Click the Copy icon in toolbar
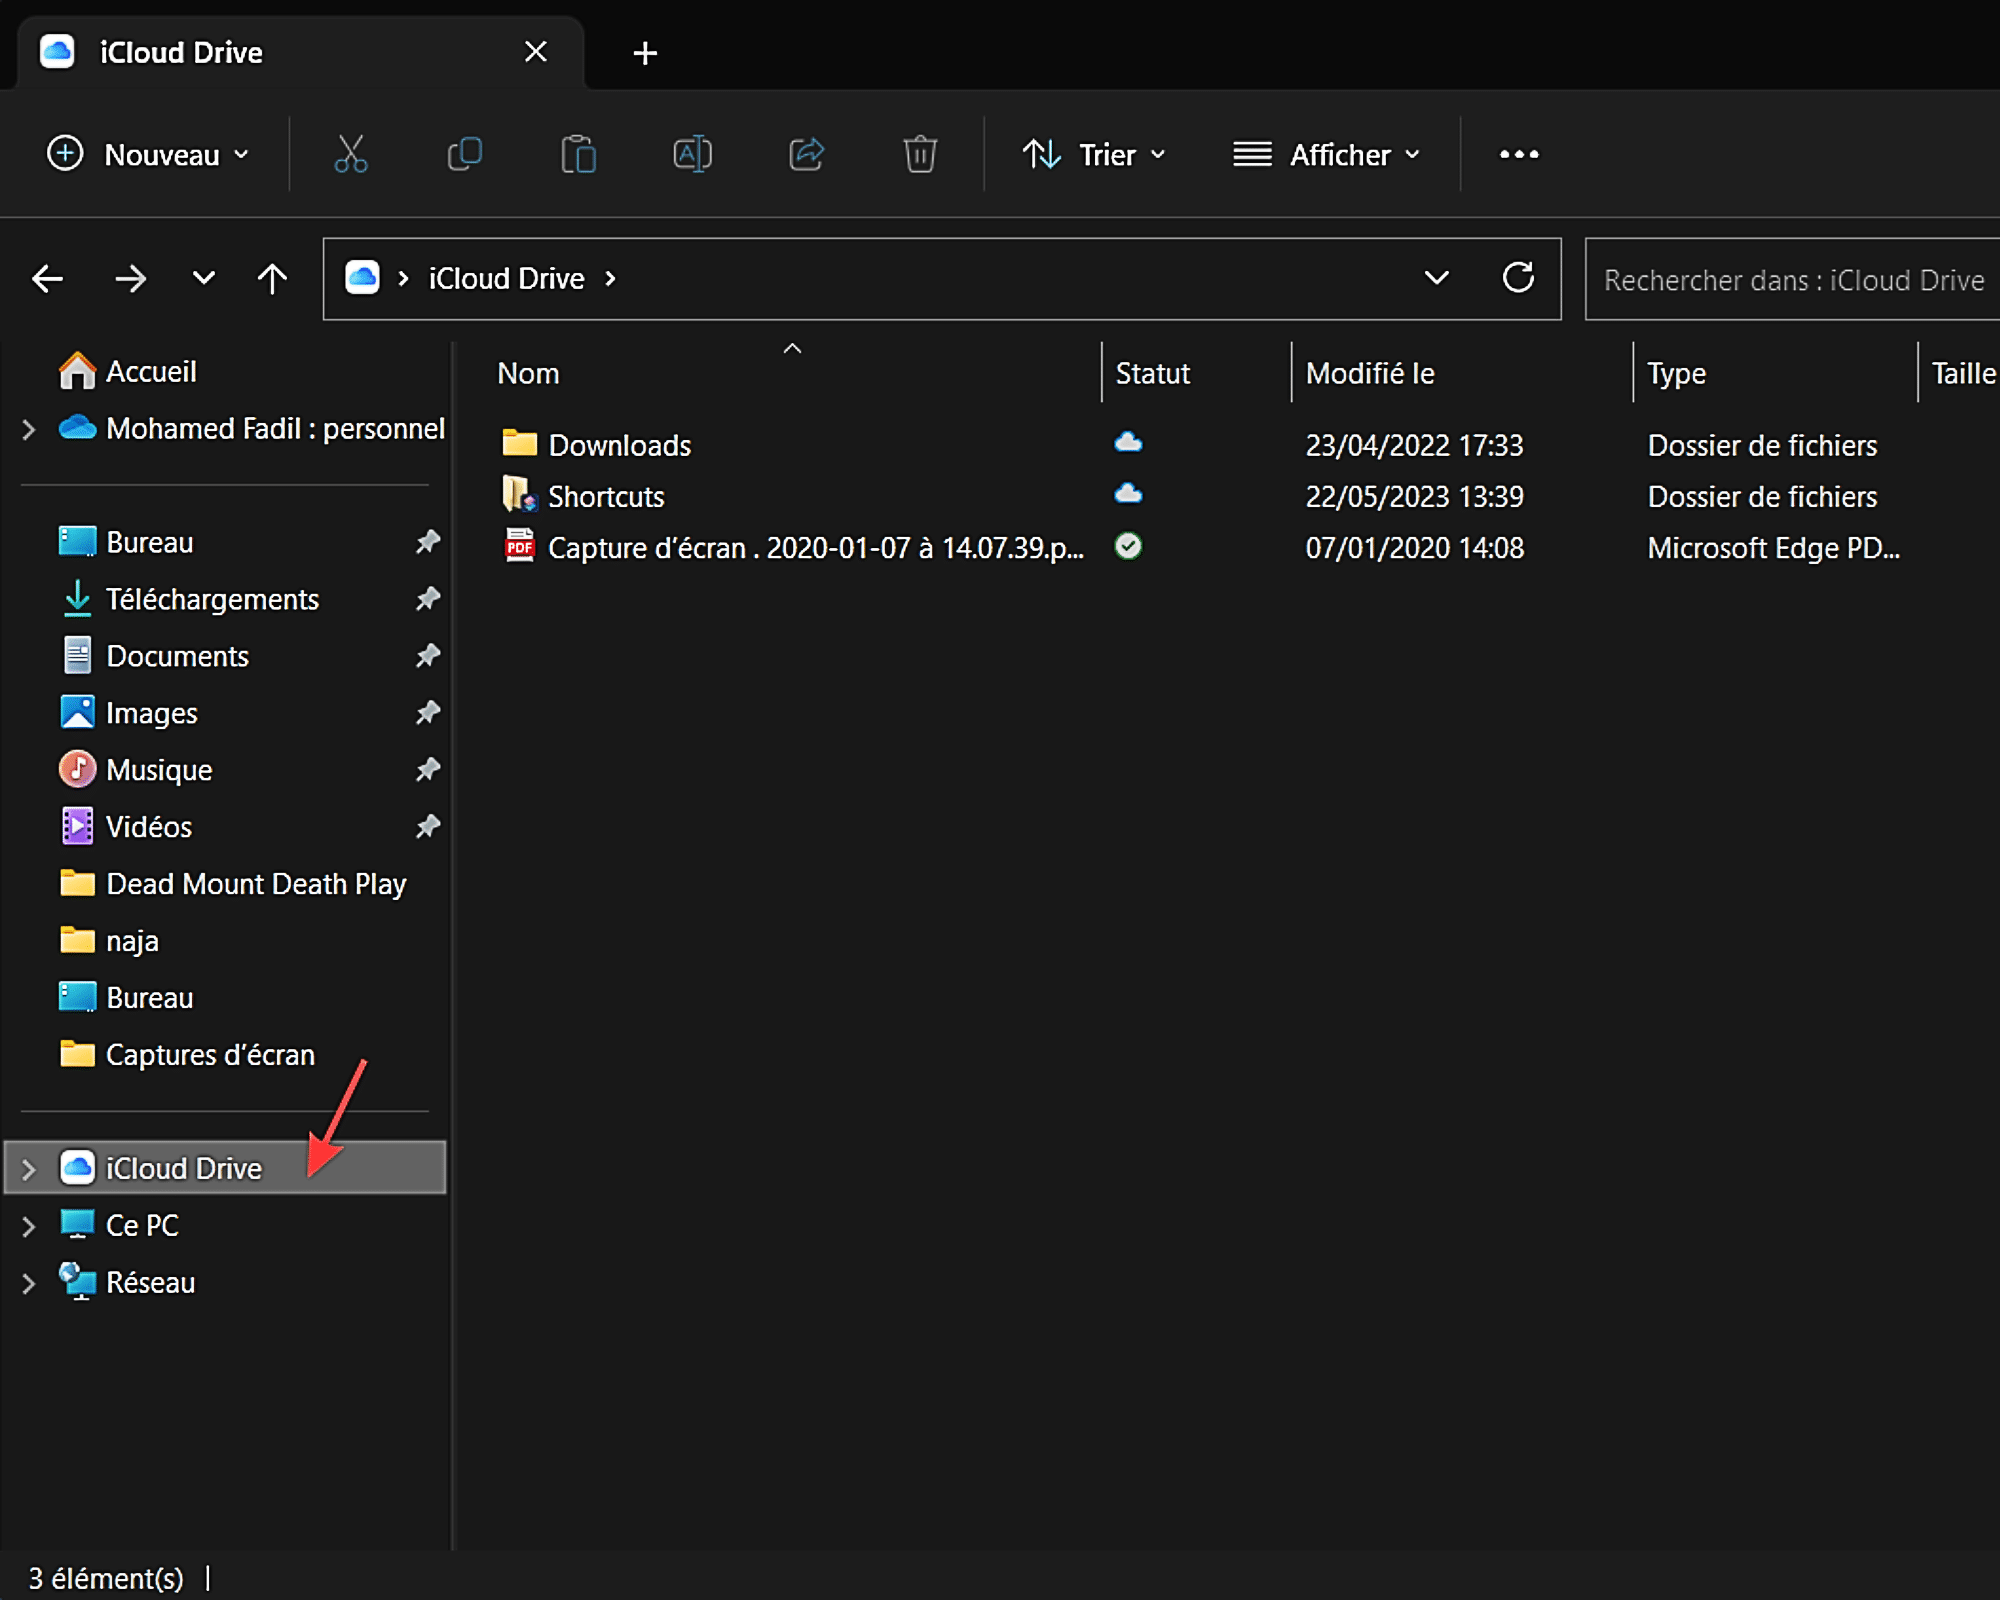This screenshot has width=2000, height=1600. tap(464, 154)
